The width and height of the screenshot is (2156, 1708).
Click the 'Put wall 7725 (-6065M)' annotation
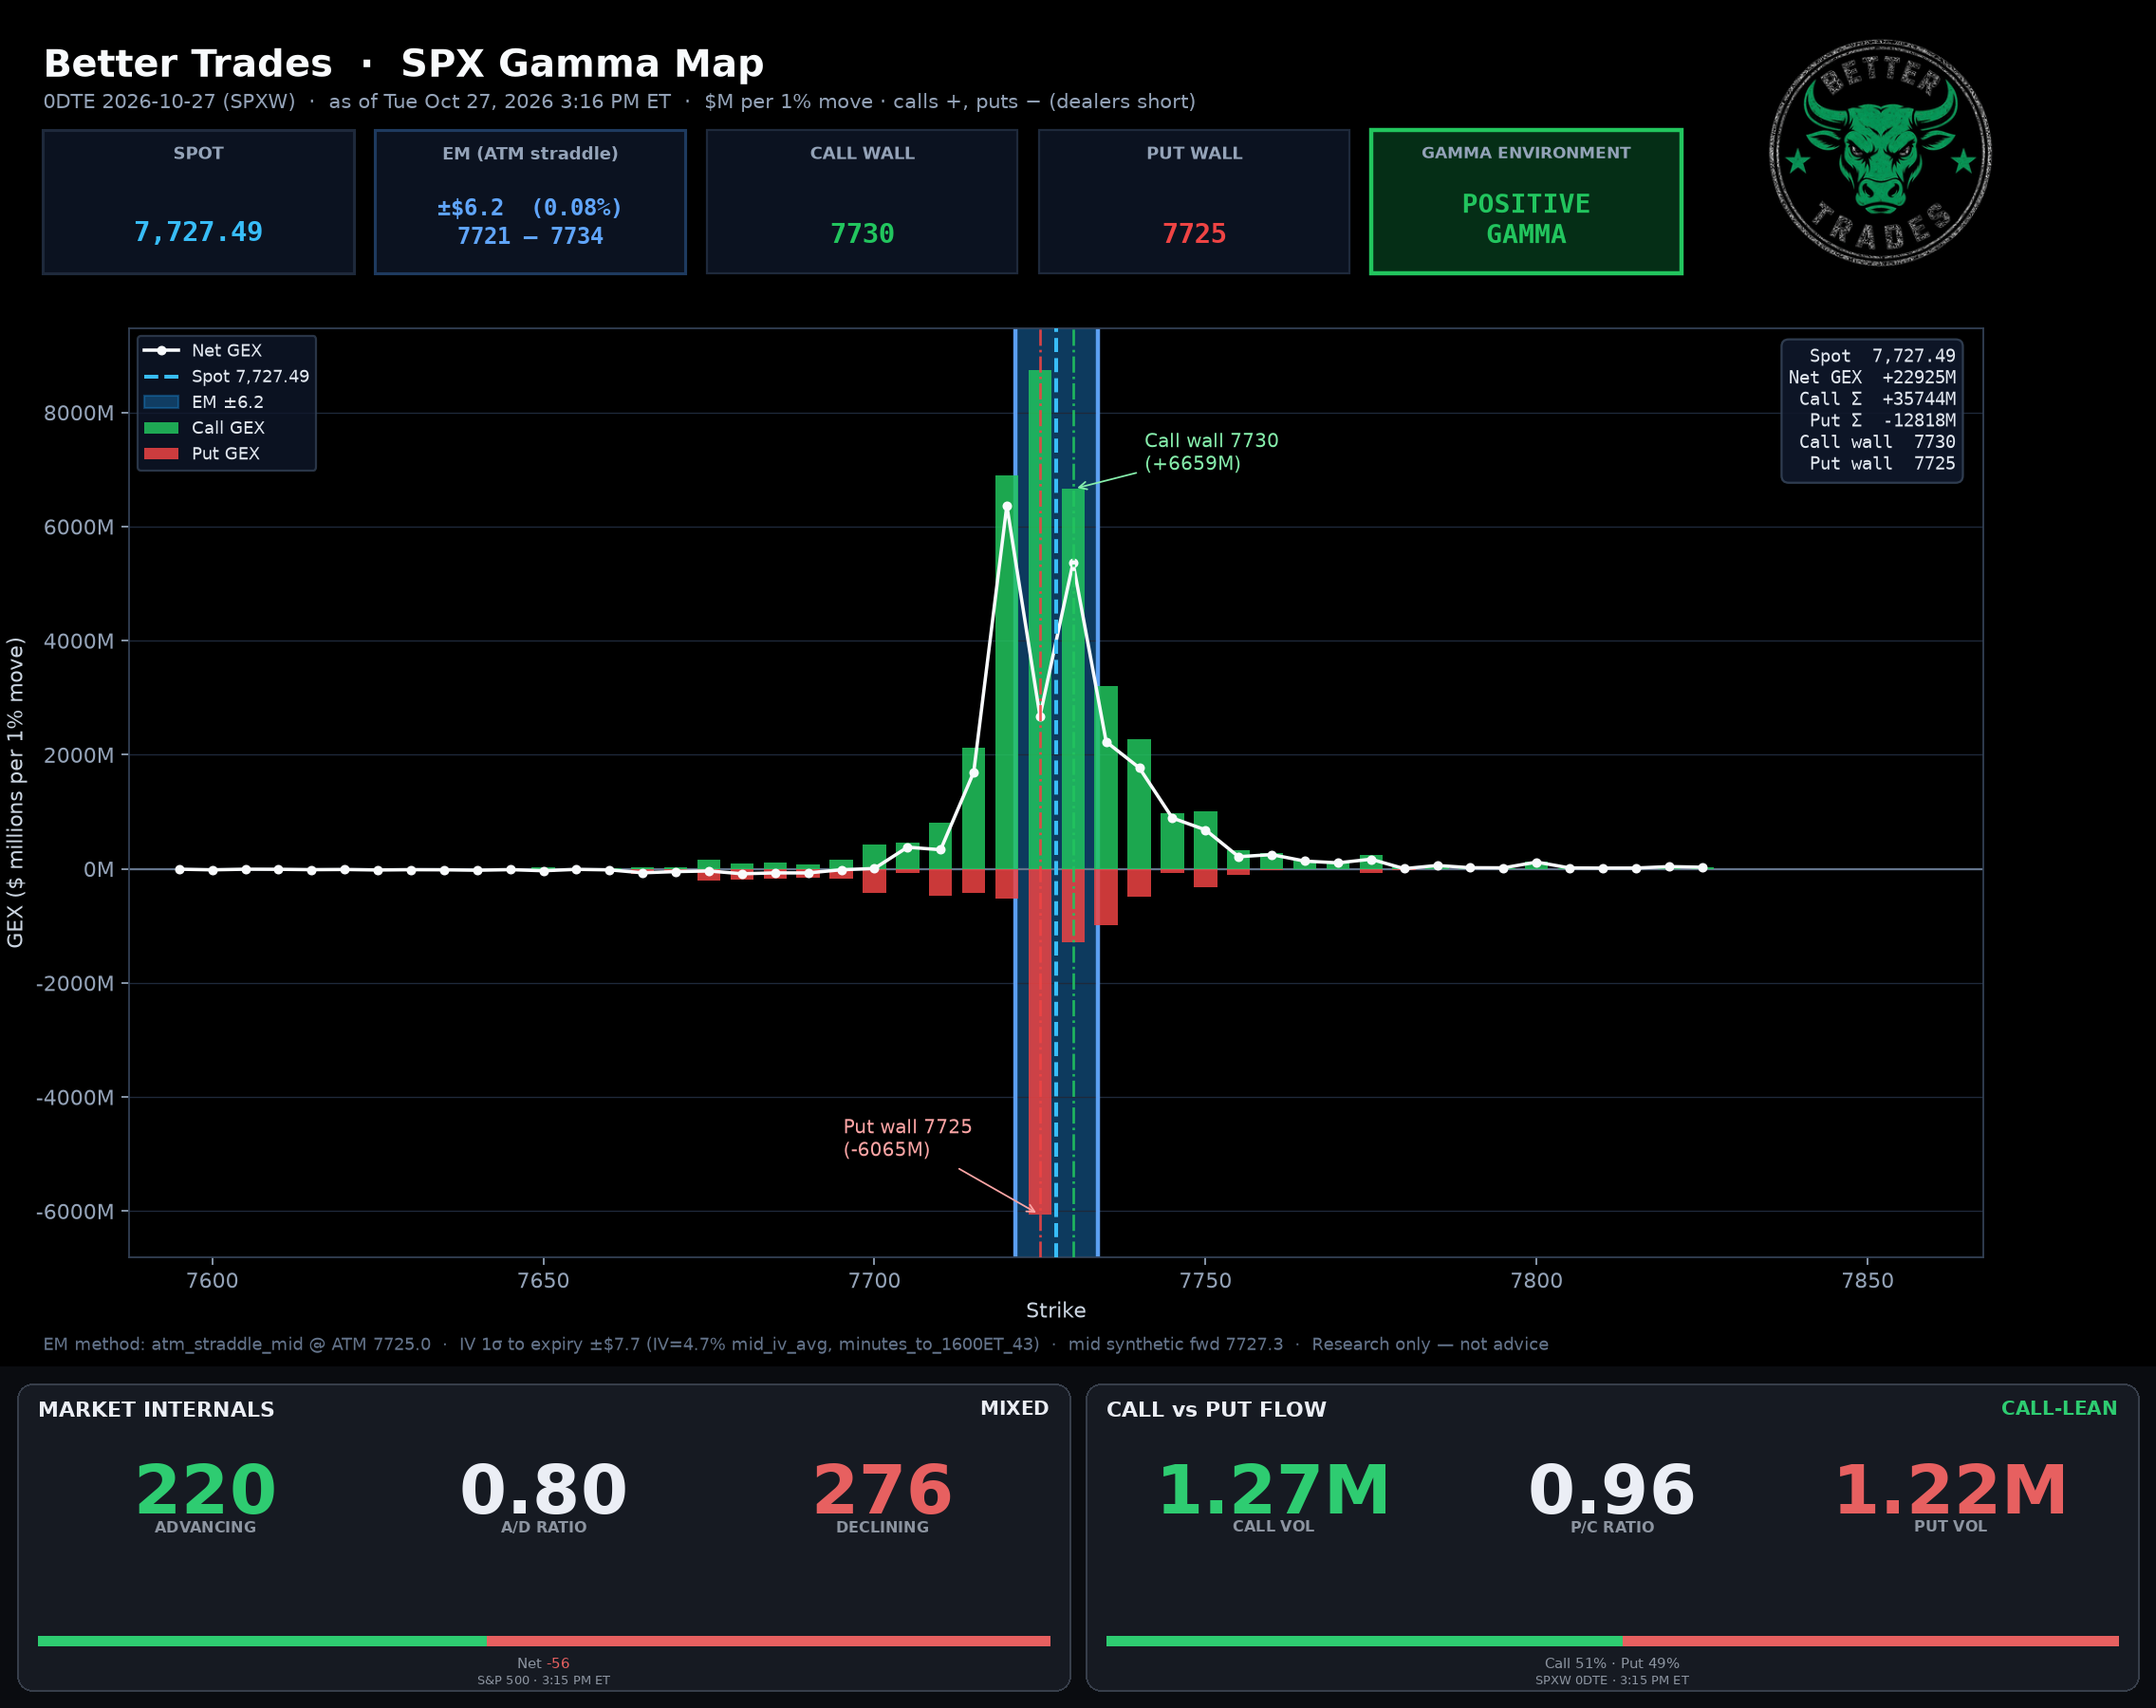coord(907,1138)
